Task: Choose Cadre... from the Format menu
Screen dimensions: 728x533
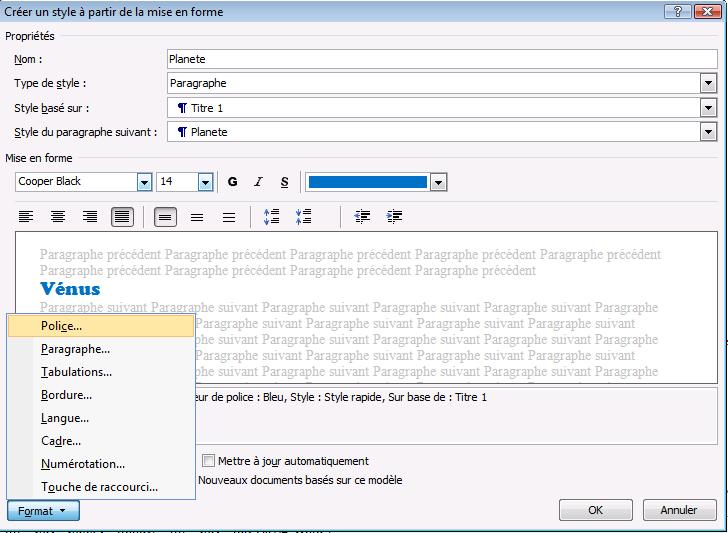Action: pyautogui.click(x=101, y=441)
